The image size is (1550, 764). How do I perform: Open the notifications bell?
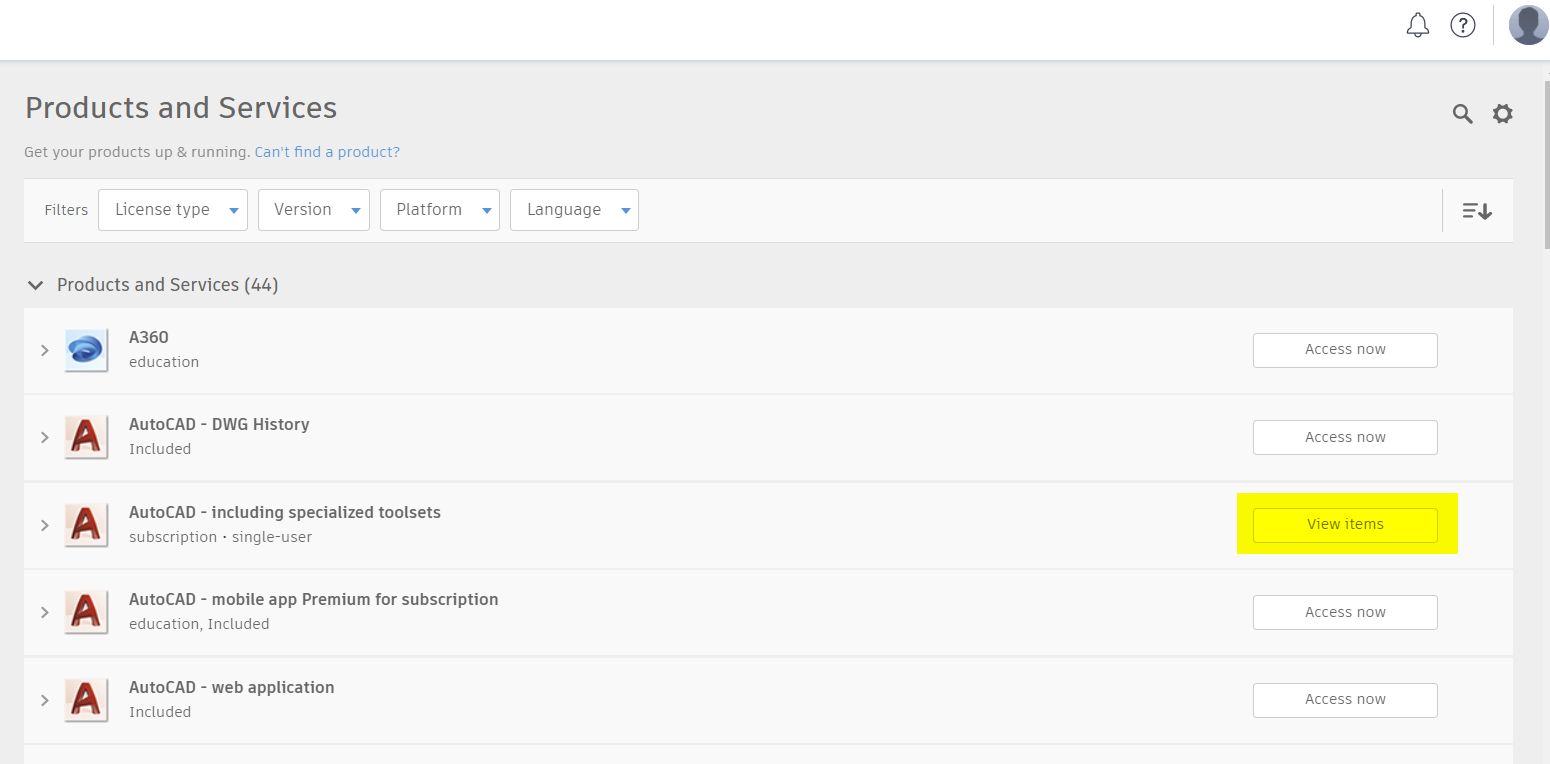click(1417, 26)
